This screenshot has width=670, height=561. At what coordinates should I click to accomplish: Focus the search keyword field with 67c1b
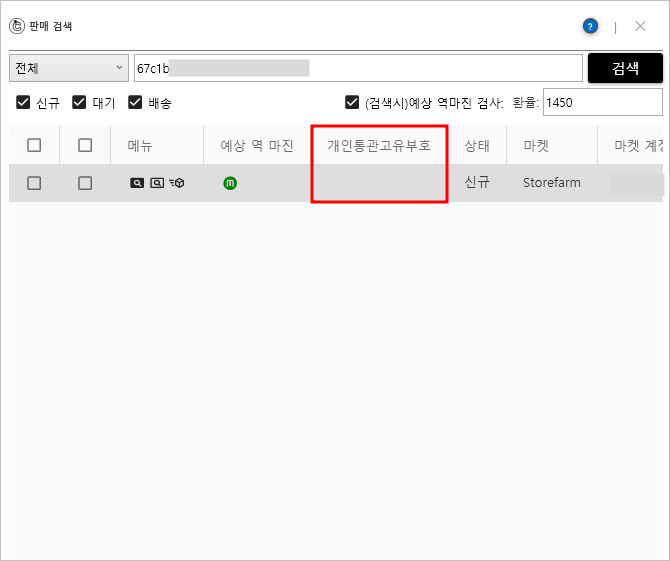358,68
